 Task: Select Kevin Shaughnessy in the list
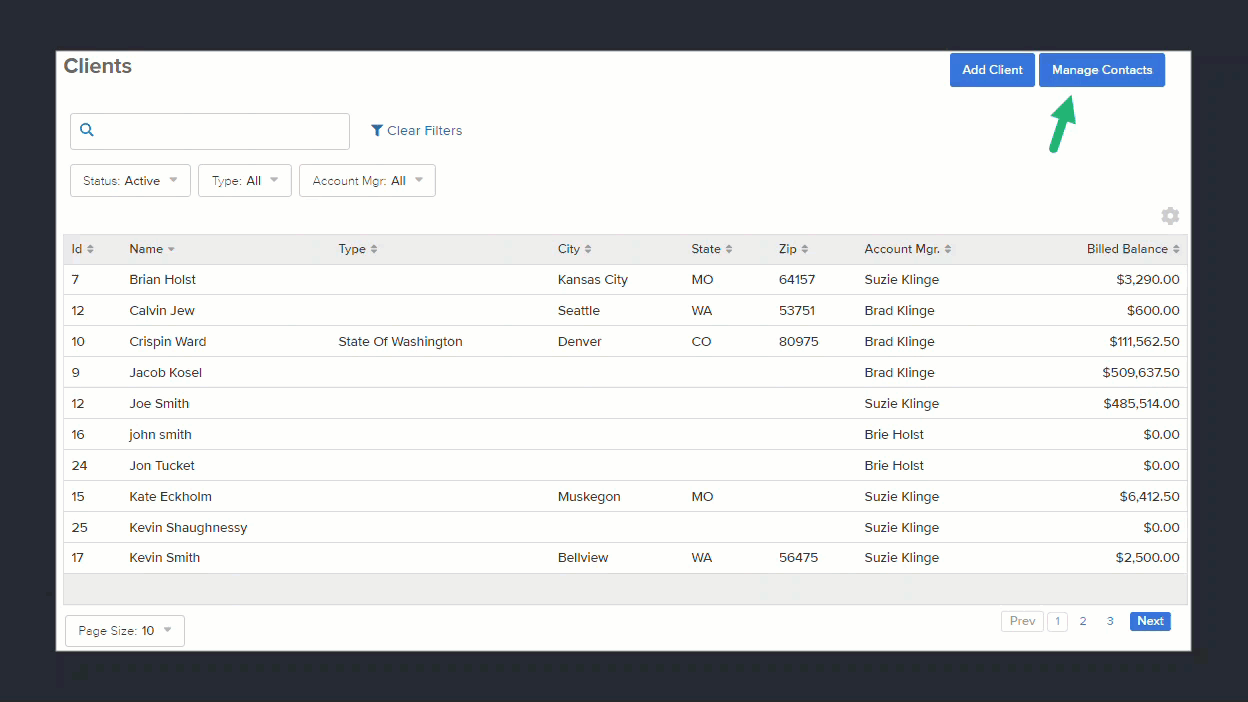(x=188, y=528)
